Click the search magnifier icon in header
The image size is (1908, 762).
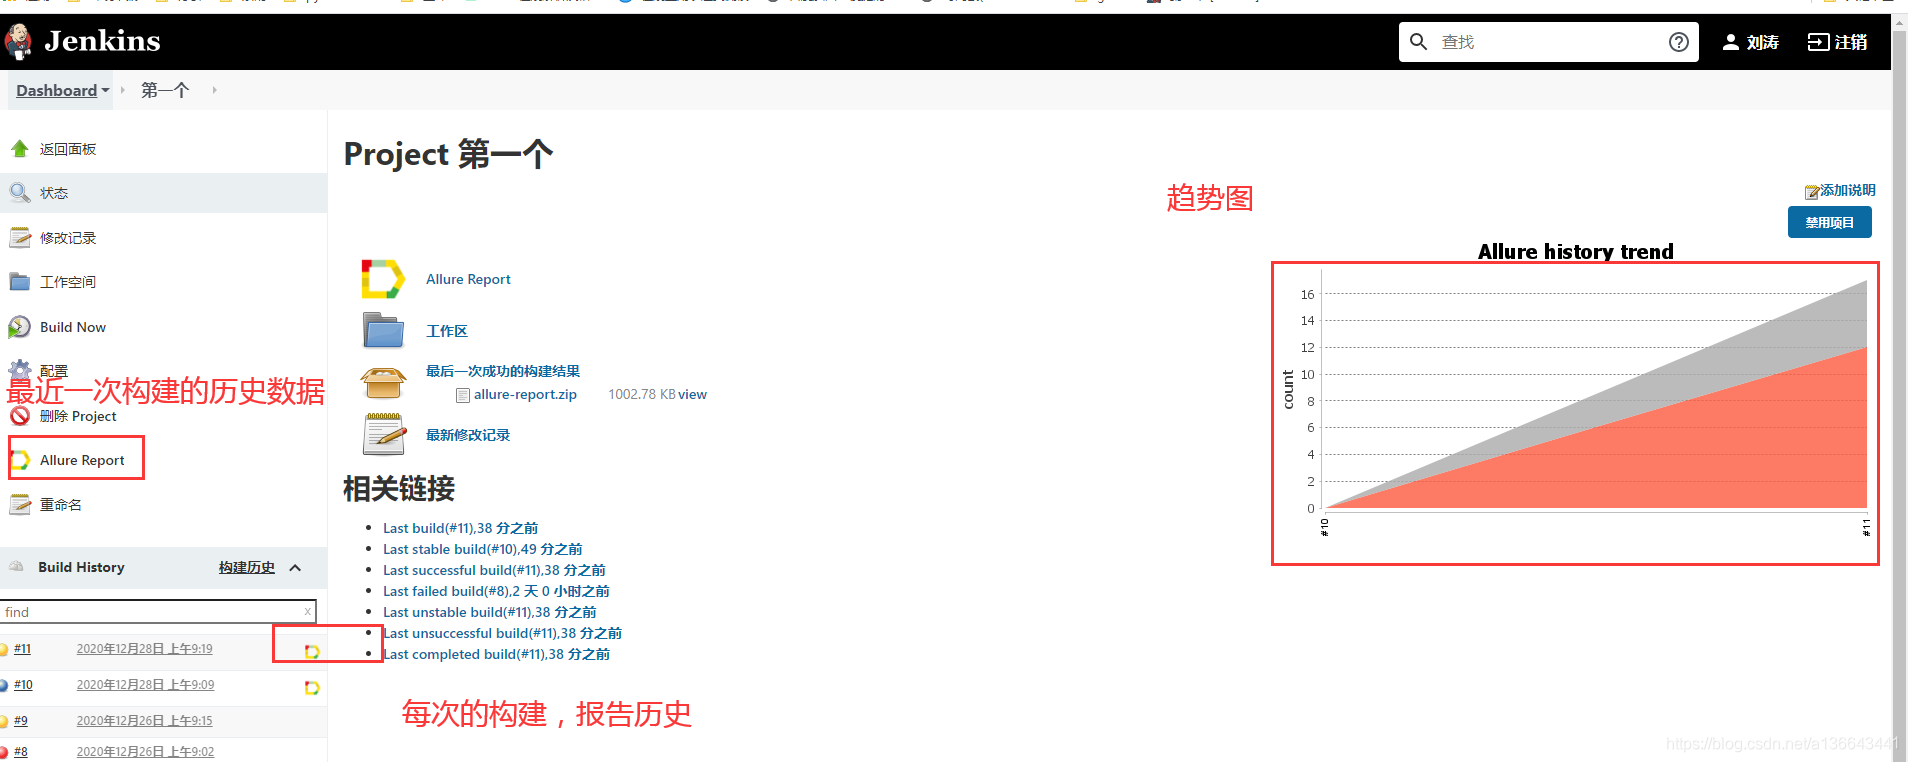pyautogui.click(x=1418, y=42)
